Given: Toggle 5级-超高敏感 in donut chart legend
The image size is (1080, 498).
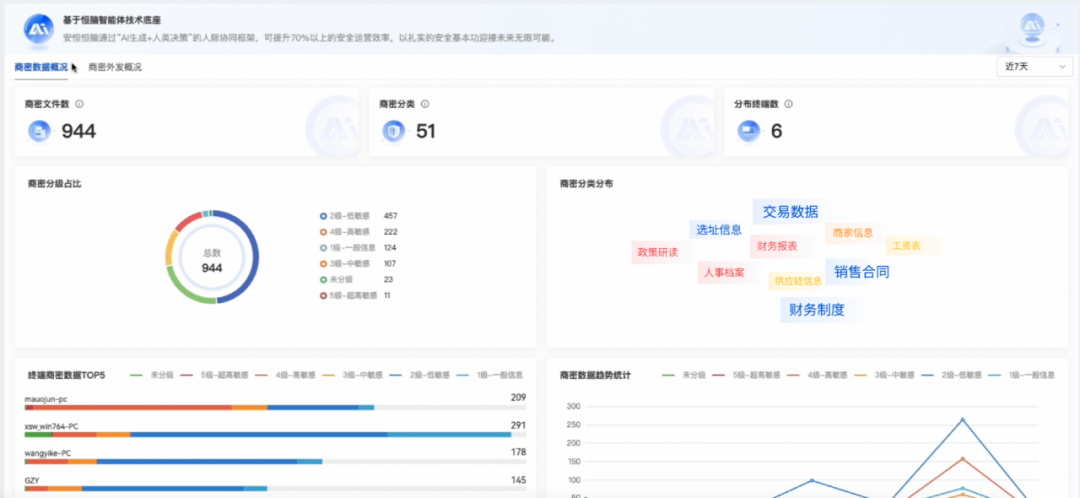Looking at the screenshot, I should pos(353,296).
